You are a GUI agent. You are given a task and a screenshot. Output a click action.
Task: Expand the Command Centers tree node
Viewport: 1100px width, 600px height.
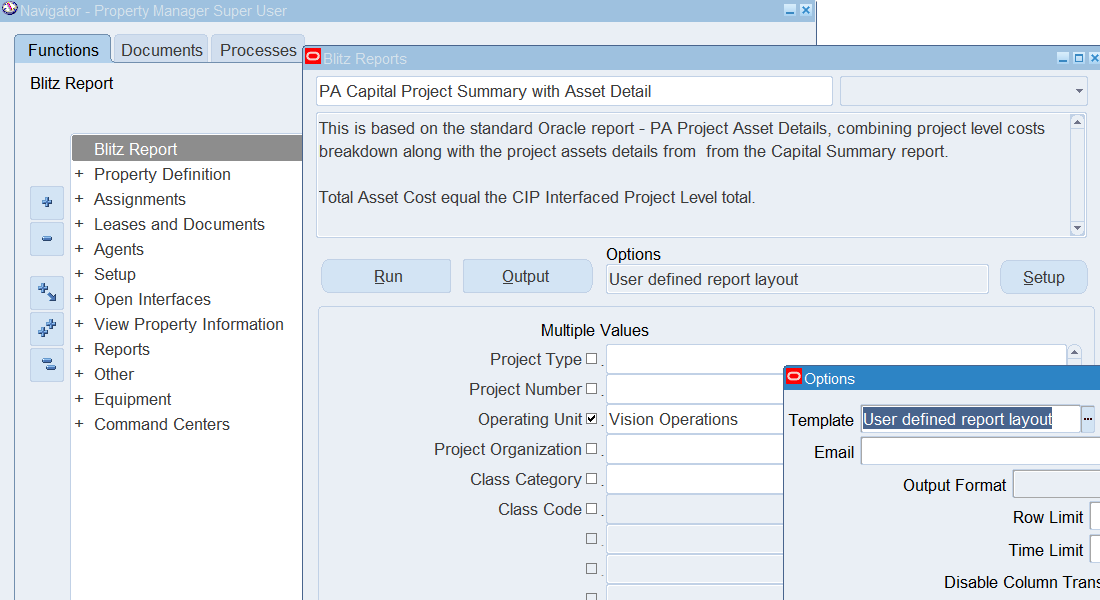(79, 424)
